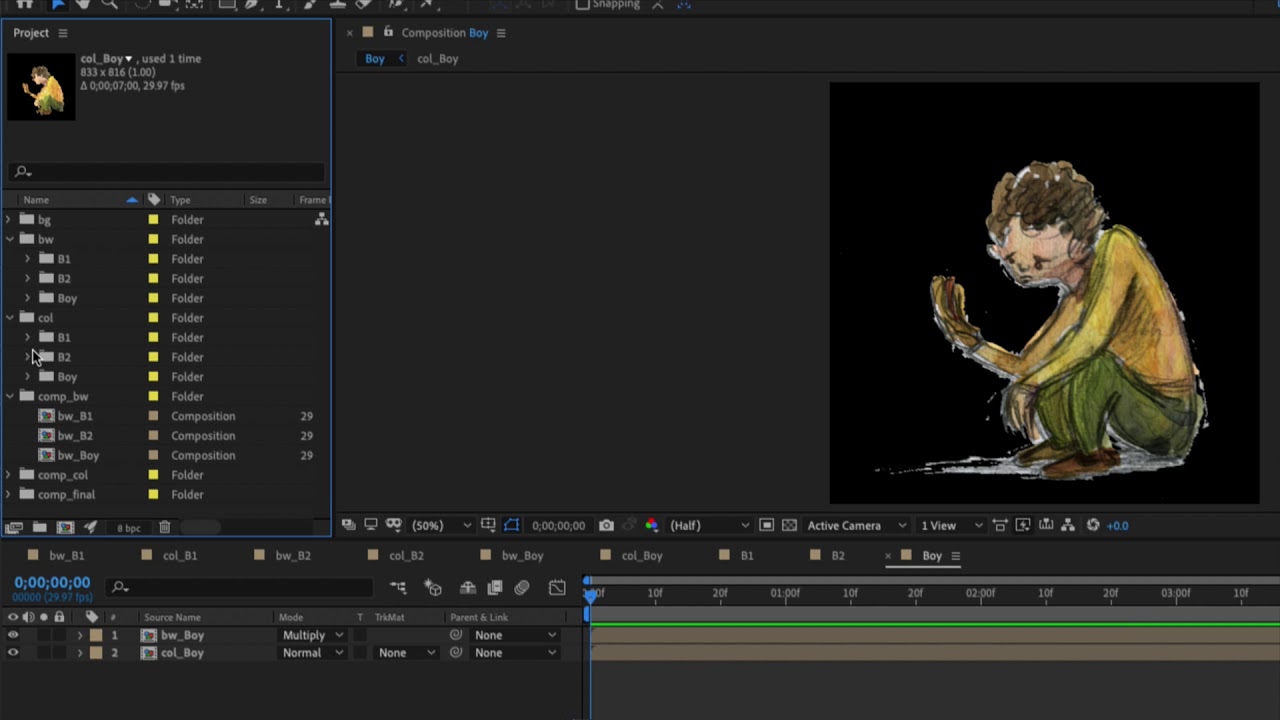Screen dimensions: 1280x720
Task: Toggle the Composition viewer lock icon
Action: pos(388,32)
